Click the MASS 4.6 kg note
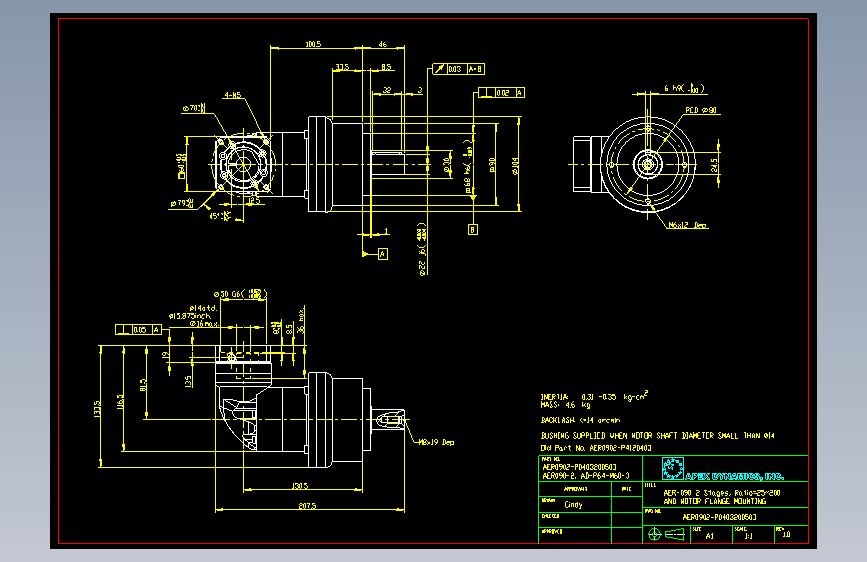This screenshot has width=867, height=562. pos(565,405)
